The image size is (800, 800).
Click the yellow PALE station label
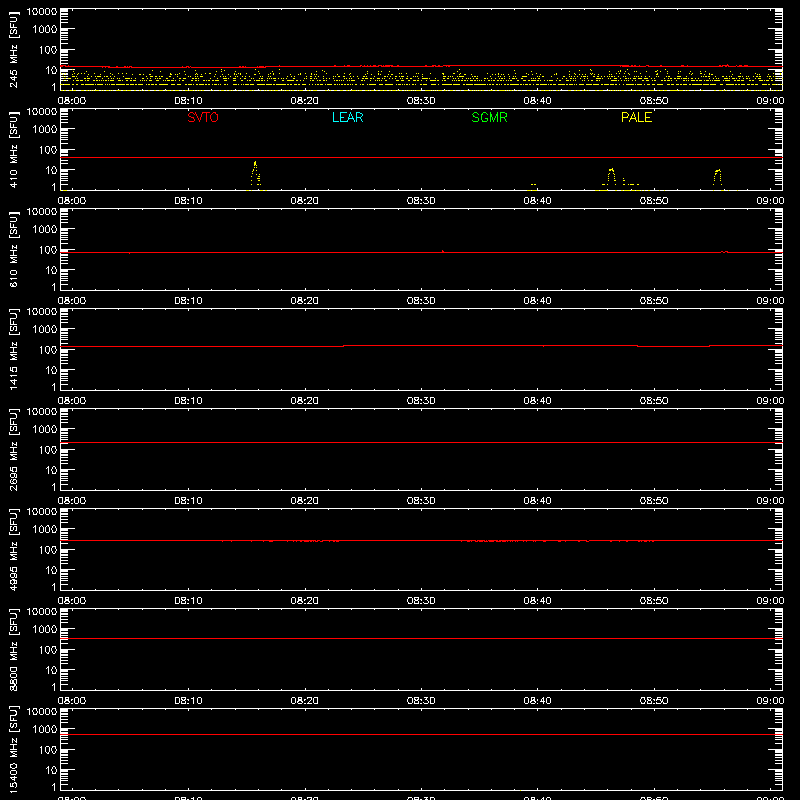tap(636, 117)
